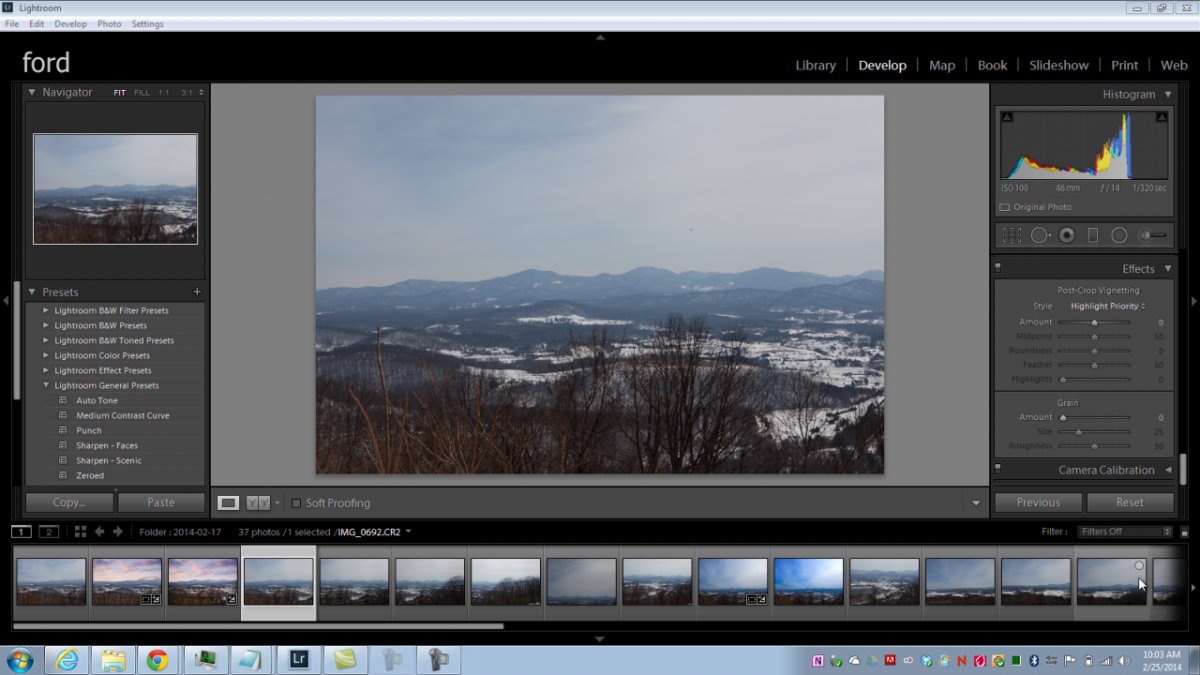Open the Develop menu in menu bar
1200x675 pixels.
click(70, 24)
